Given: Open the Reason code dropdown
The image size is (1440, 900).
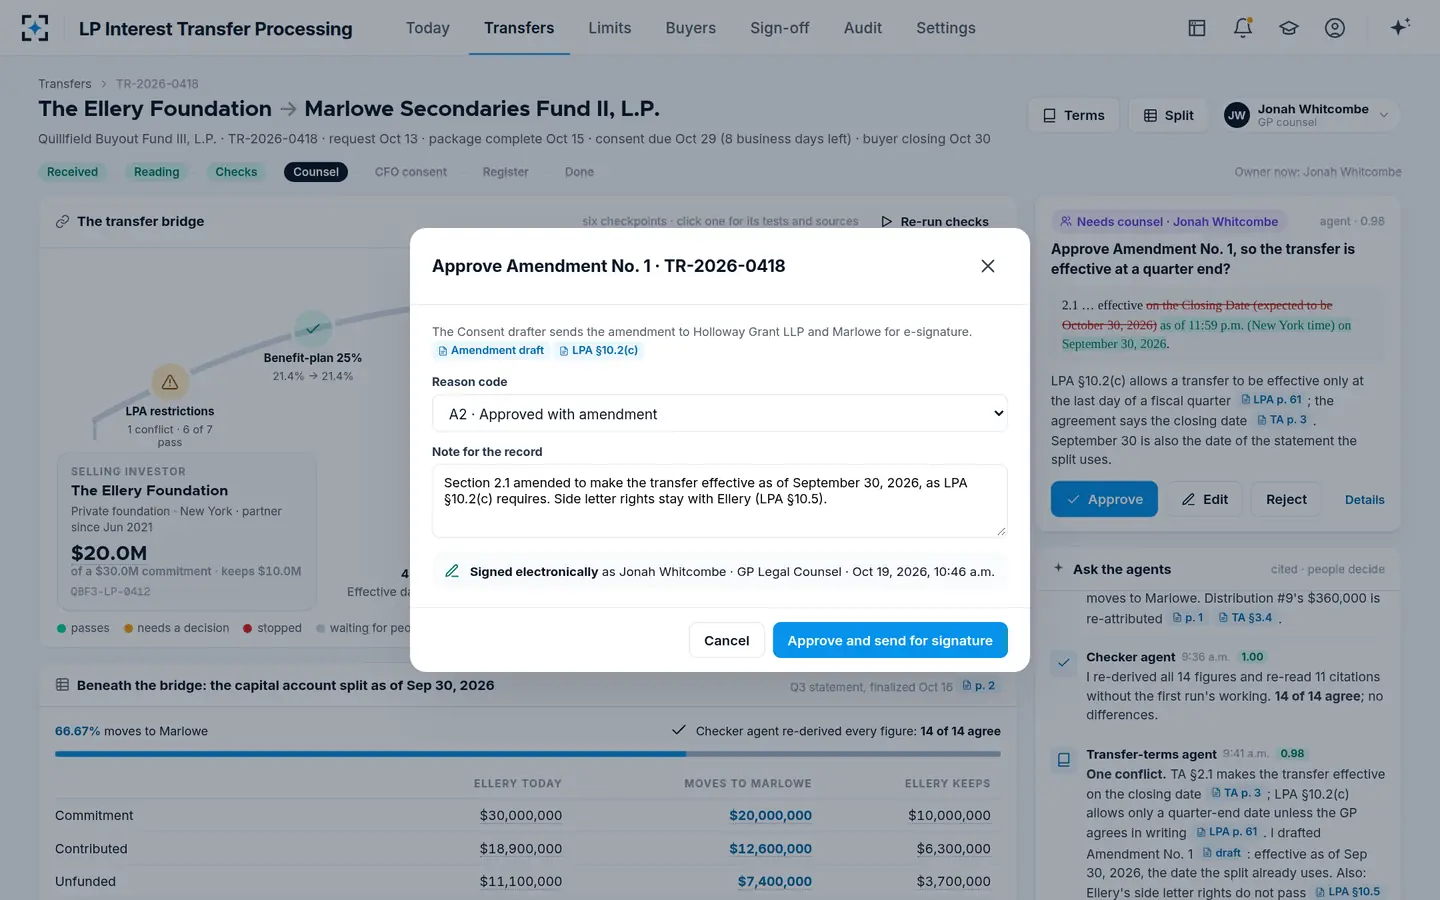Looking at the screenshot, I should tap(720, 414).
